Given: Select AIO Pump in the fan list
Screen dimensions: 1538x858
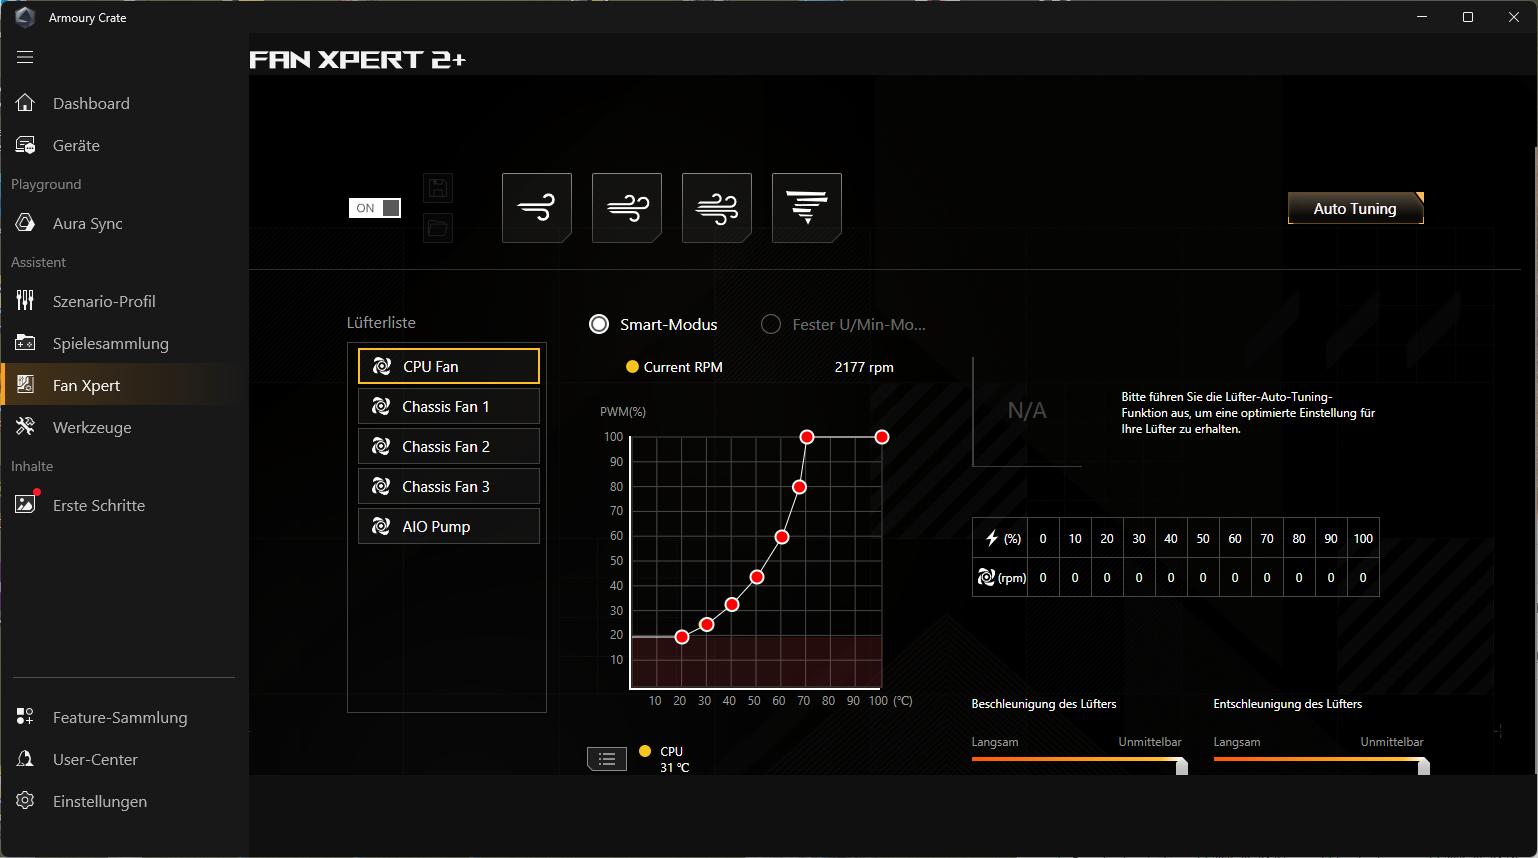Looking at the screenshot, I should (x=448, y=526).
